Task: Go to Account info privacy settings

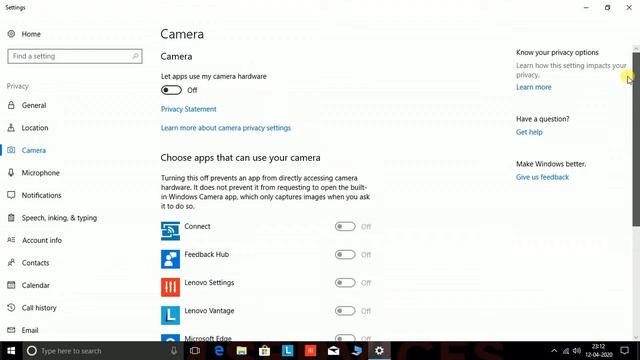Action: (42, 240)
